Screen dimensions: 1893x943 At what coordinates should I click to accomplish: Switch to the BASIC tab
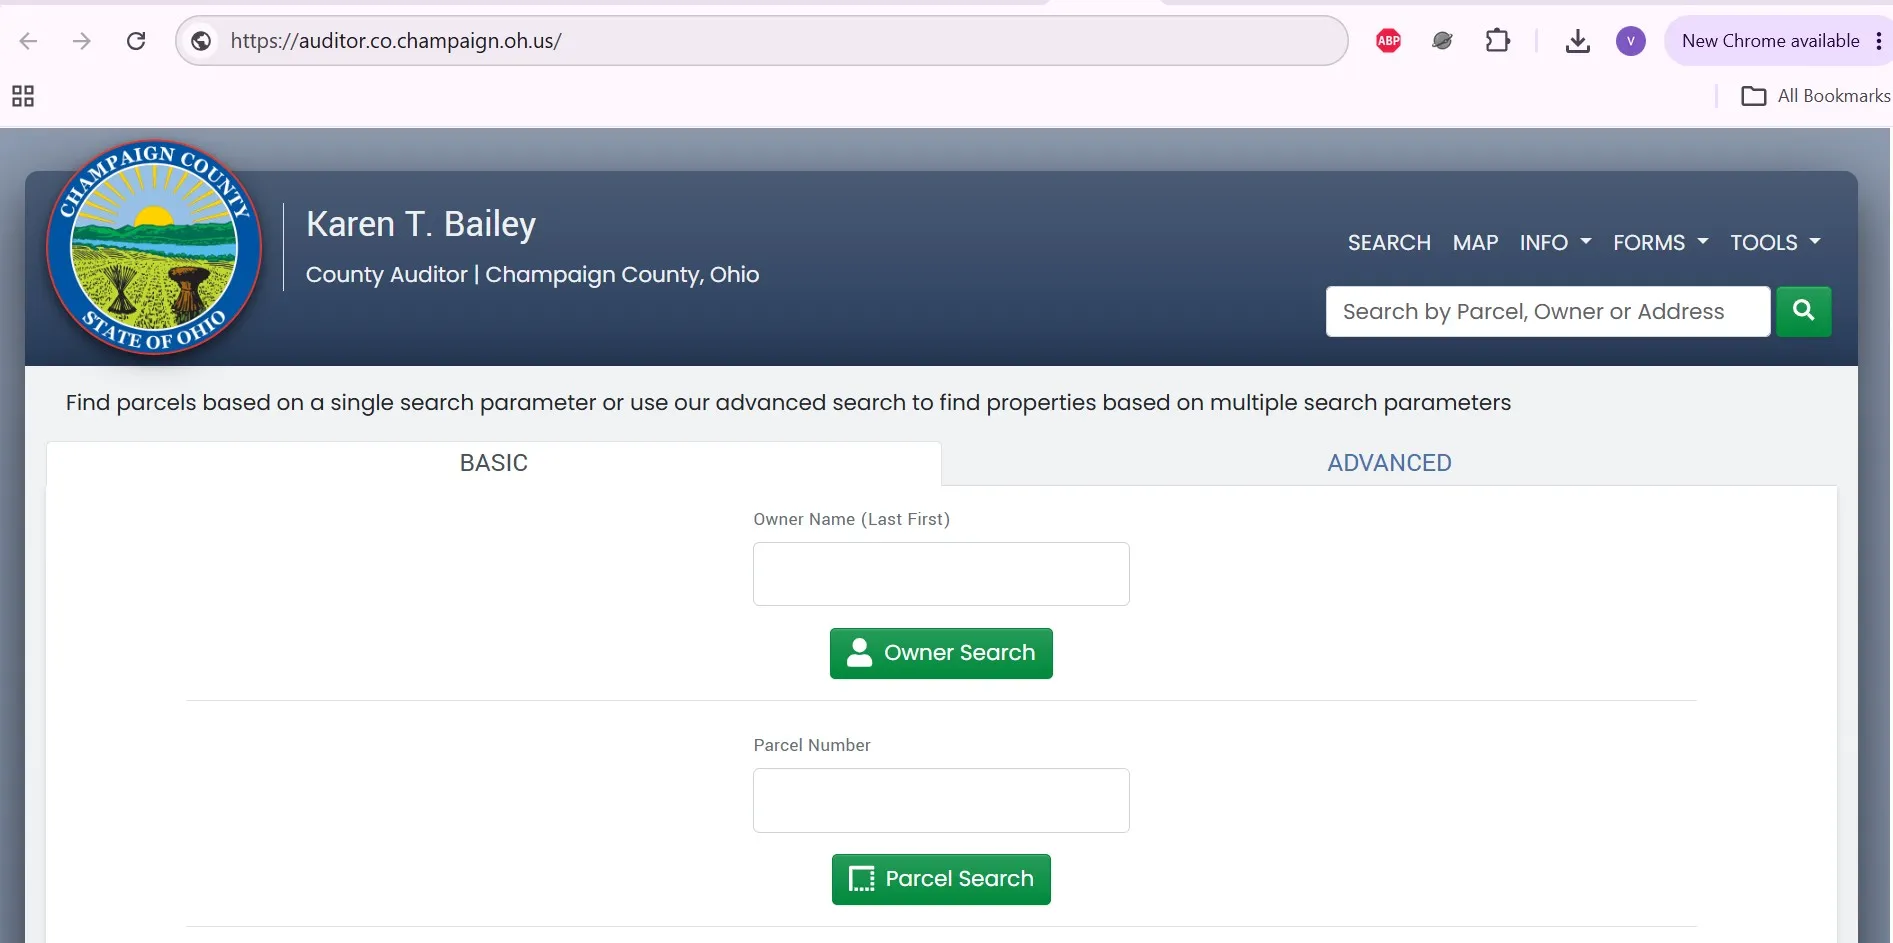pyautogui.click(x=494, y=463)
